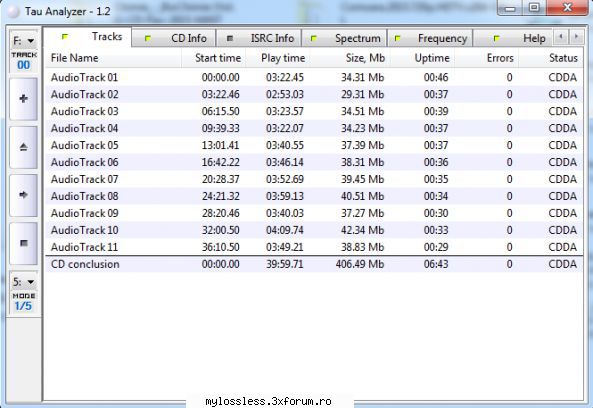Screen dimensions: 593x408
Task: Select the AudioTrack 10 row
Action: tap(314, 230)
